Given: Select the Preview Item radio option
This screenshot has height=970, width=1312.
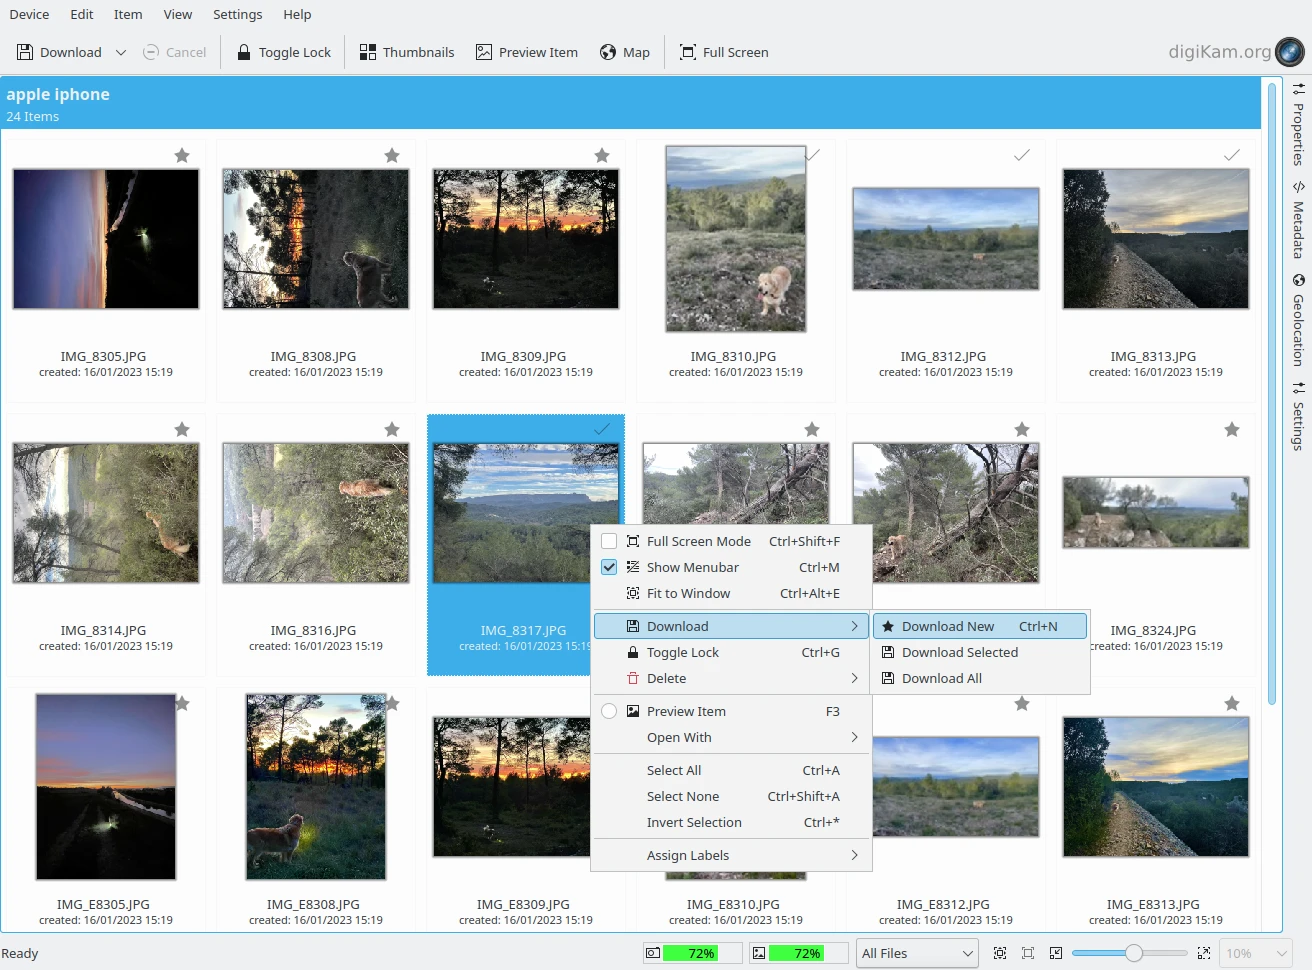Looking at the screenshot, I should click(x=609, y=711).
